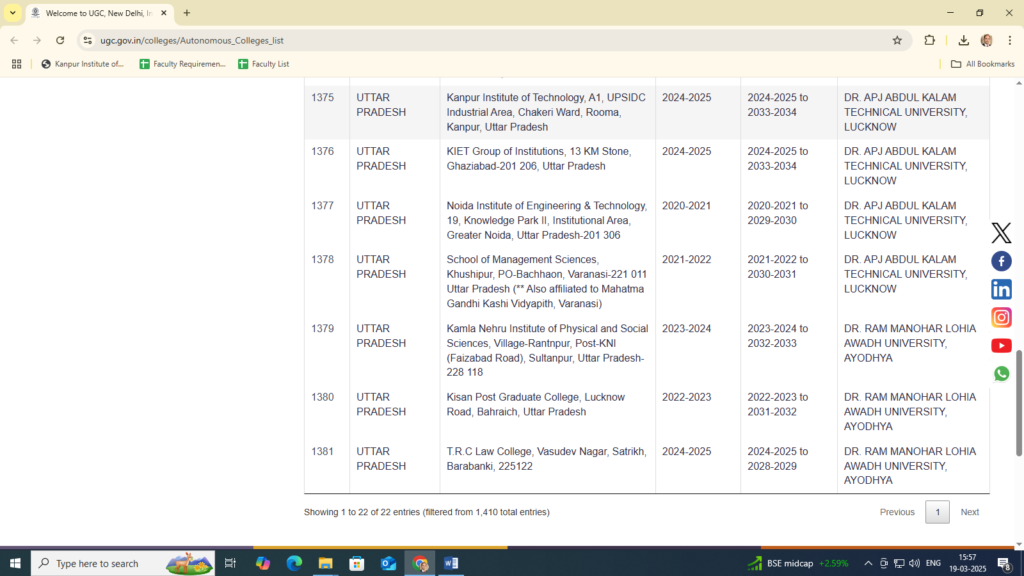Open the WhatsApp social icon

[x=1001, y=374]
